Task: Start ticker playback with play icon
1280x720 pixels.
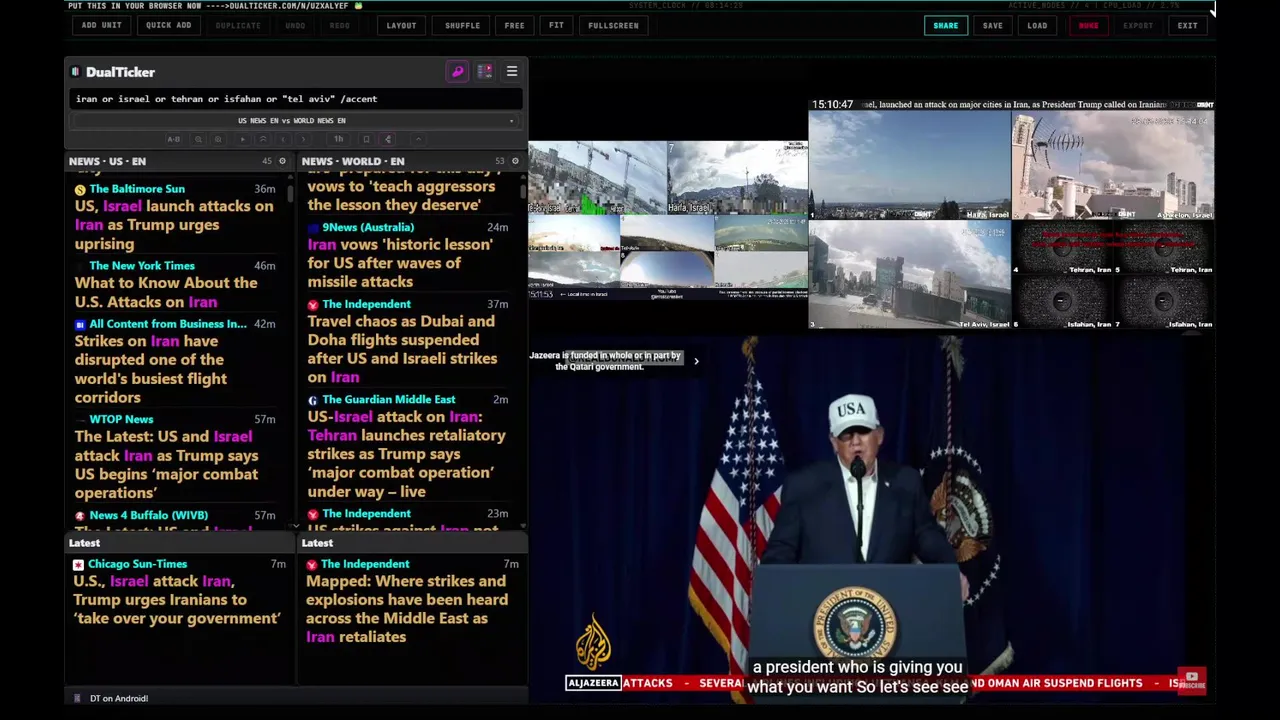Action: pos(243,139)
